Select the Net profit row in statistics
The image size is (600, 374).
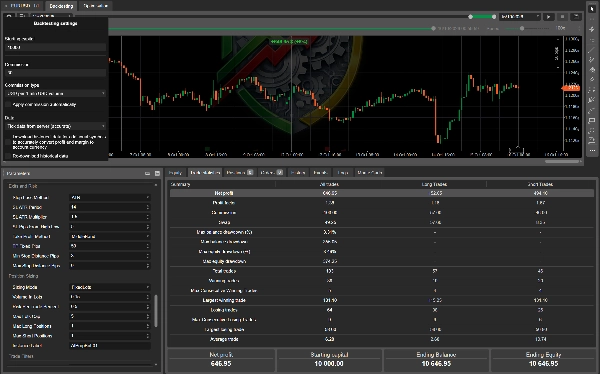coord(382,193)
